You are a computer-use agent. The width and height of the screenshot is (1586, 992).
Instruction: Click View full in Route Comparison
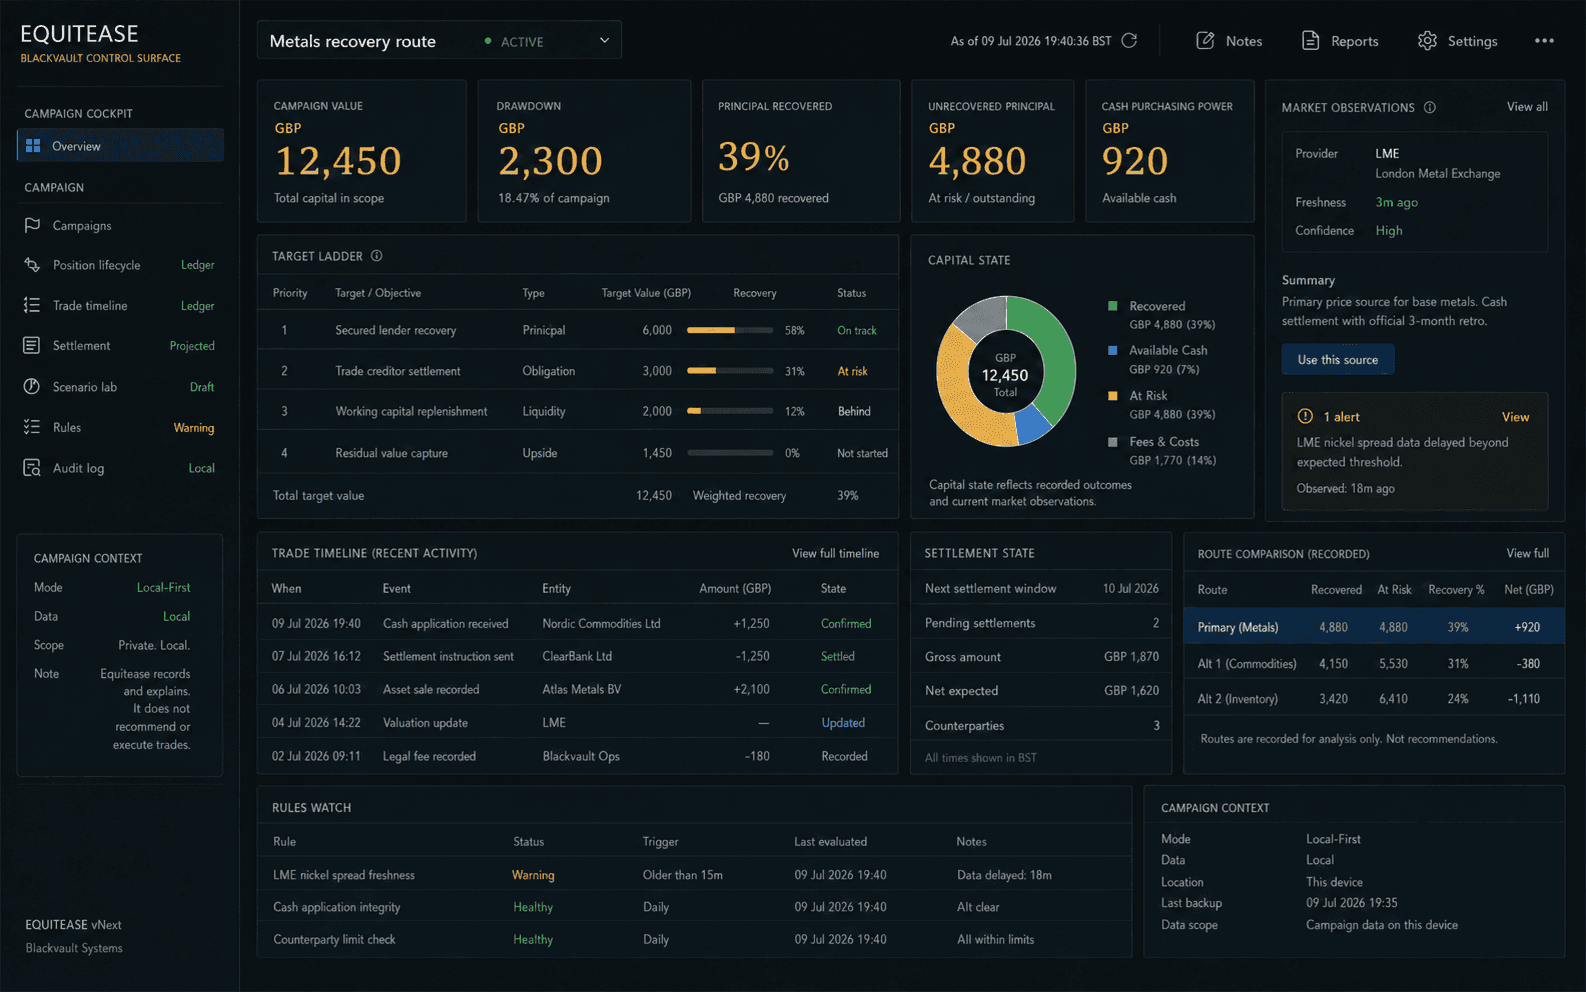click(x=1527, y=553)
